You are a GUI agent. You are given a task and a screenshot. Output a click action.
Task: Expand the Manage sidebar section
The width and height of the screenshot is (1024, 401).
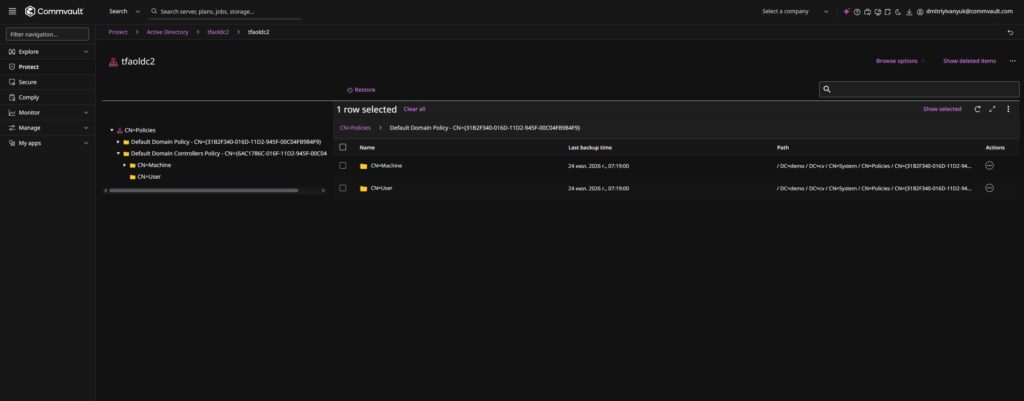click(x=86, y=127)
